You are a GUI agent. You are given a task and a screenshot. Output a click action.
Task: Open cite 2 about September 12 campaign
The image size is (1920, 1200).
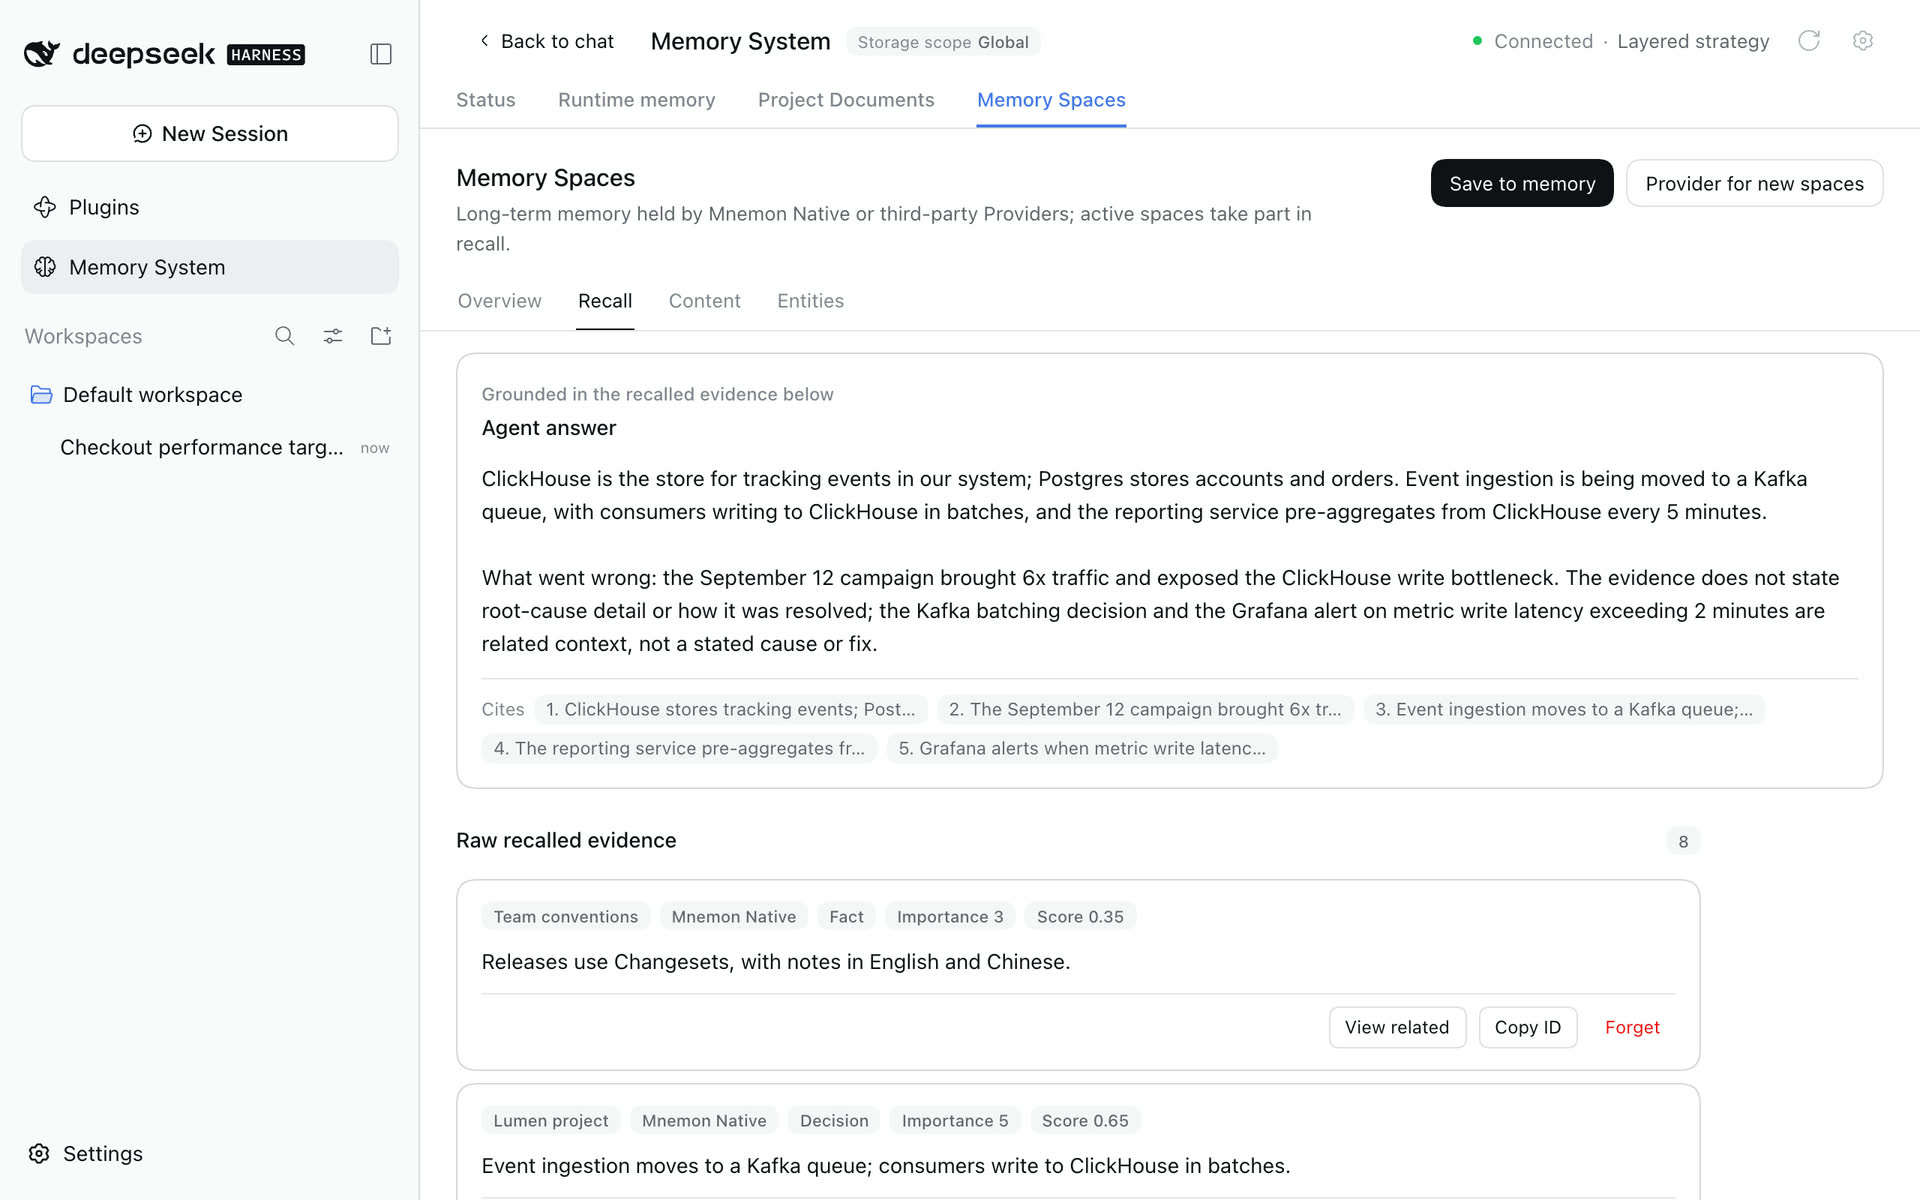(x=1145, y=709)
